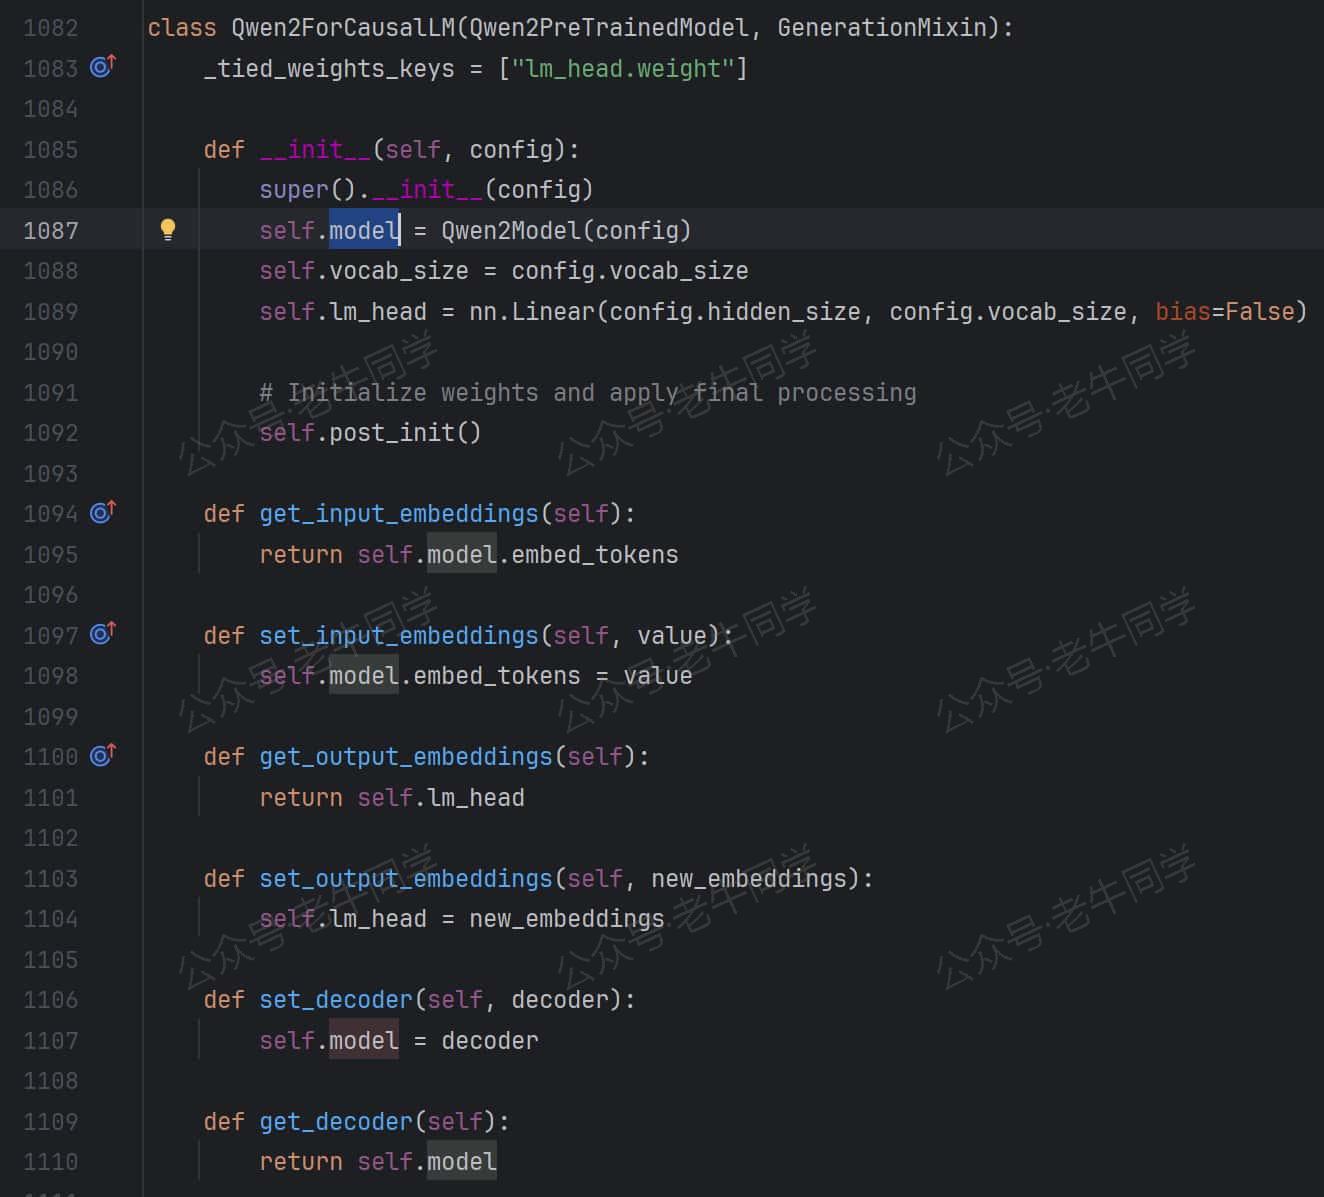Click the get_output_embeddings method name
Image resolution: width=1324 pixels, height=1197 pixels.
click(406, 757)
